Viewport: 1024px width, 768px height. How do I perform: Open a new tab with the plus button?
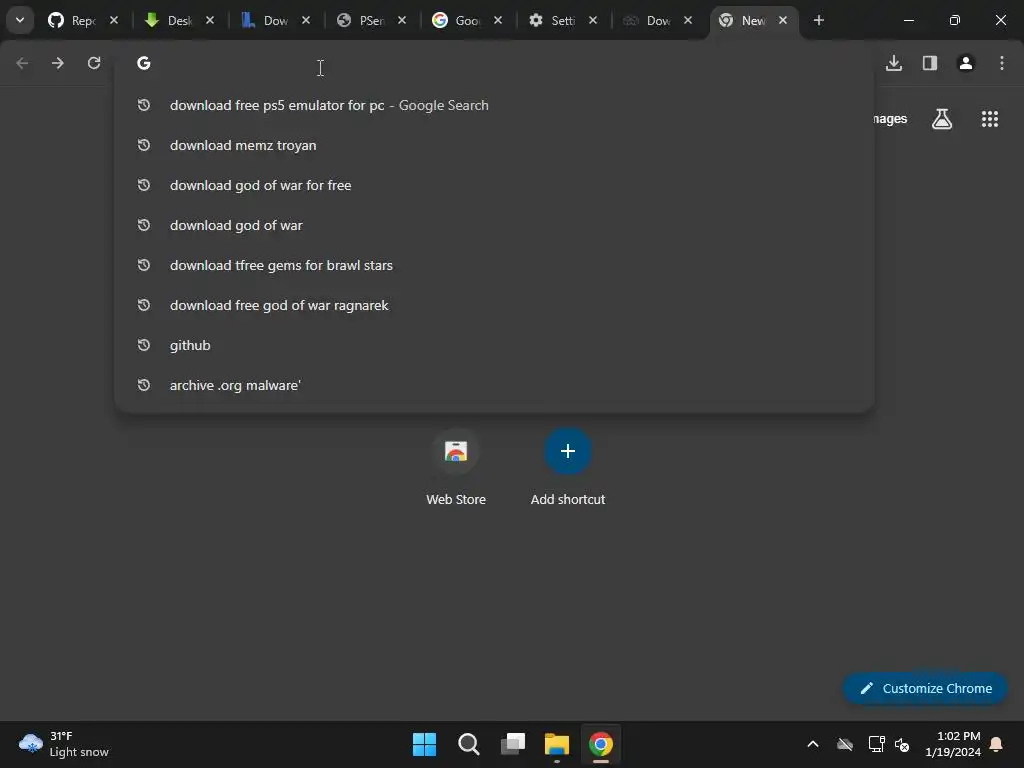coord(819,20)
